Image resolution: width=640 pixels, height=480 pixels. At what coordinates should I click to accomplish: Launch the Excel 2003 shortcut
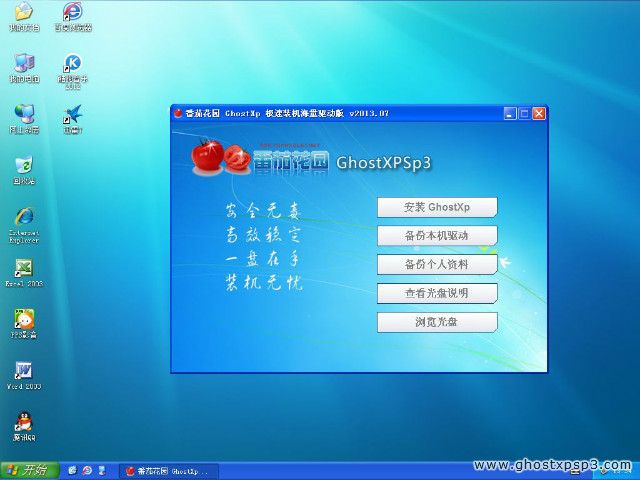(x=24, y=273)
